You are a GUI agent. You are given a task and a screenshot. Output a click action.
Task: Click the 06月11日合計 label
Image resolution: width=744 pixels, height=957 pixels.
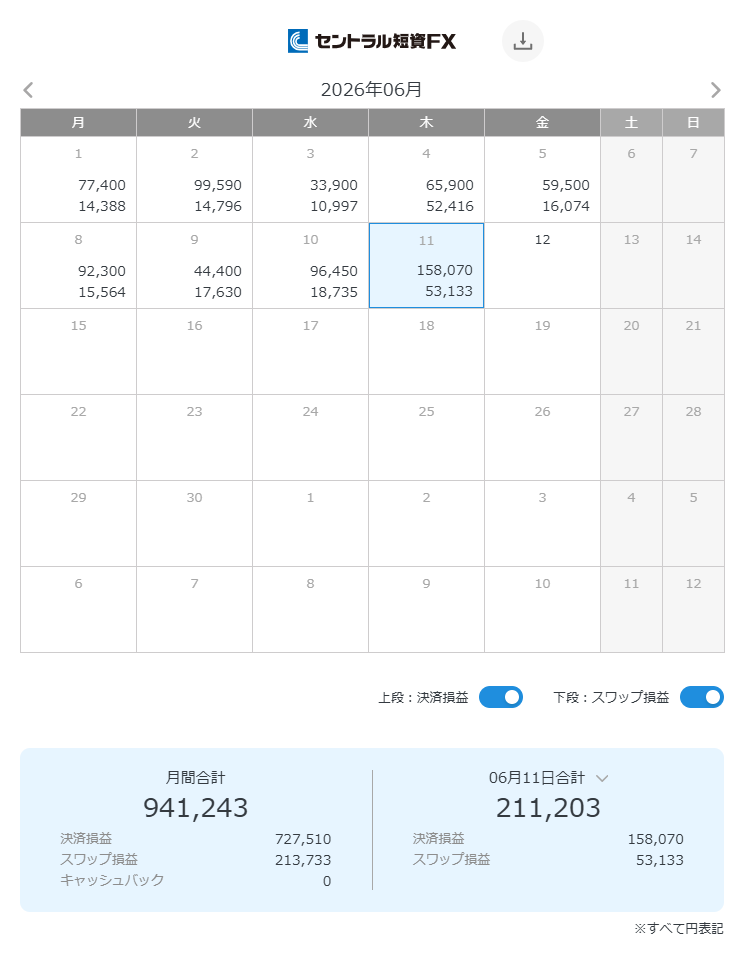[537, 778]
